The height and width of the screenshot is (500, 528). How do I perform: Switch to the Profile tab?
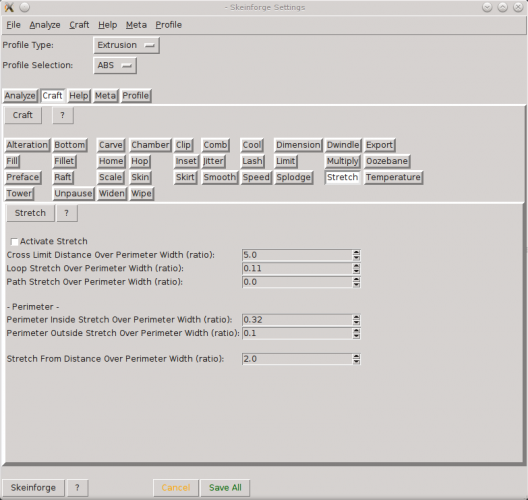[x=136, y=96]
